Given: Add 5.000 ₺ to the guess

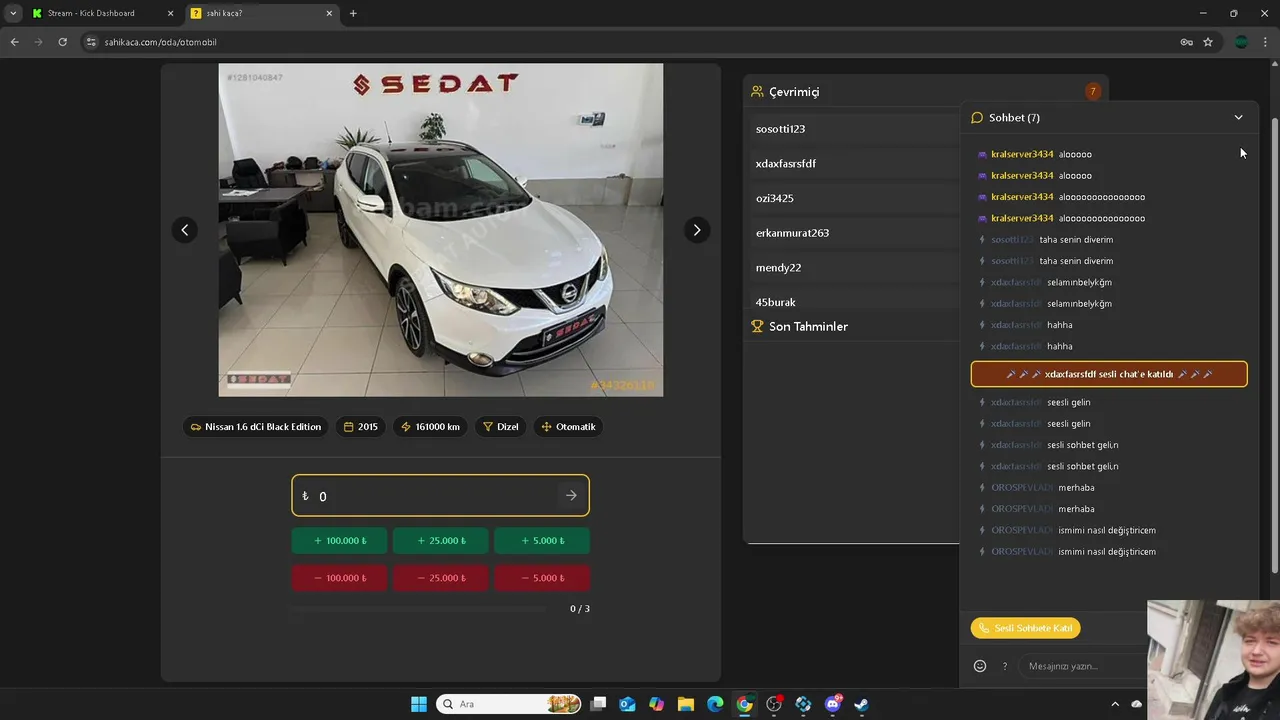Looking at the screenshot, I should (x=542, y=541).
